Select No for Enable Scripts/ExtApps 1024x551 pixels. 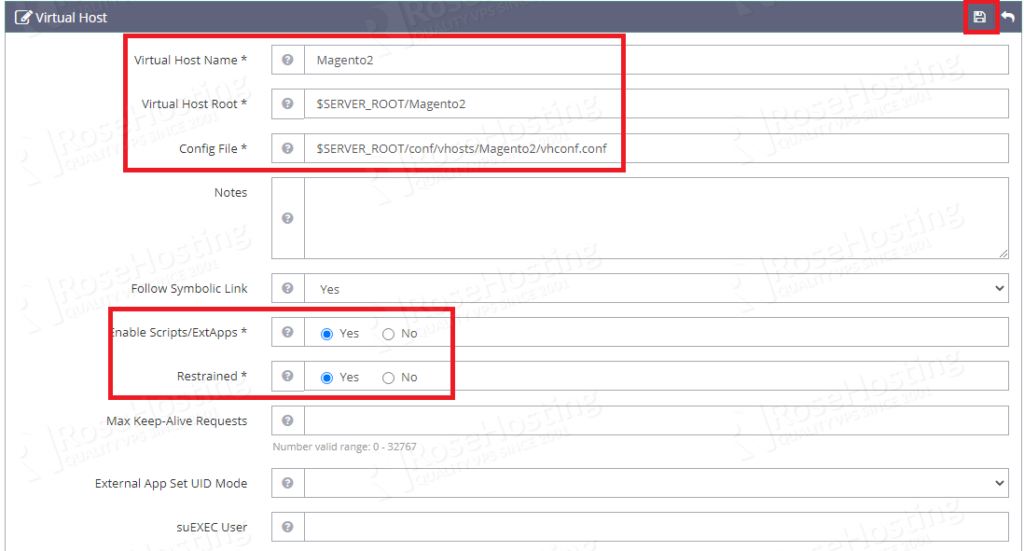pyautogui.click(x=388, y=334)
